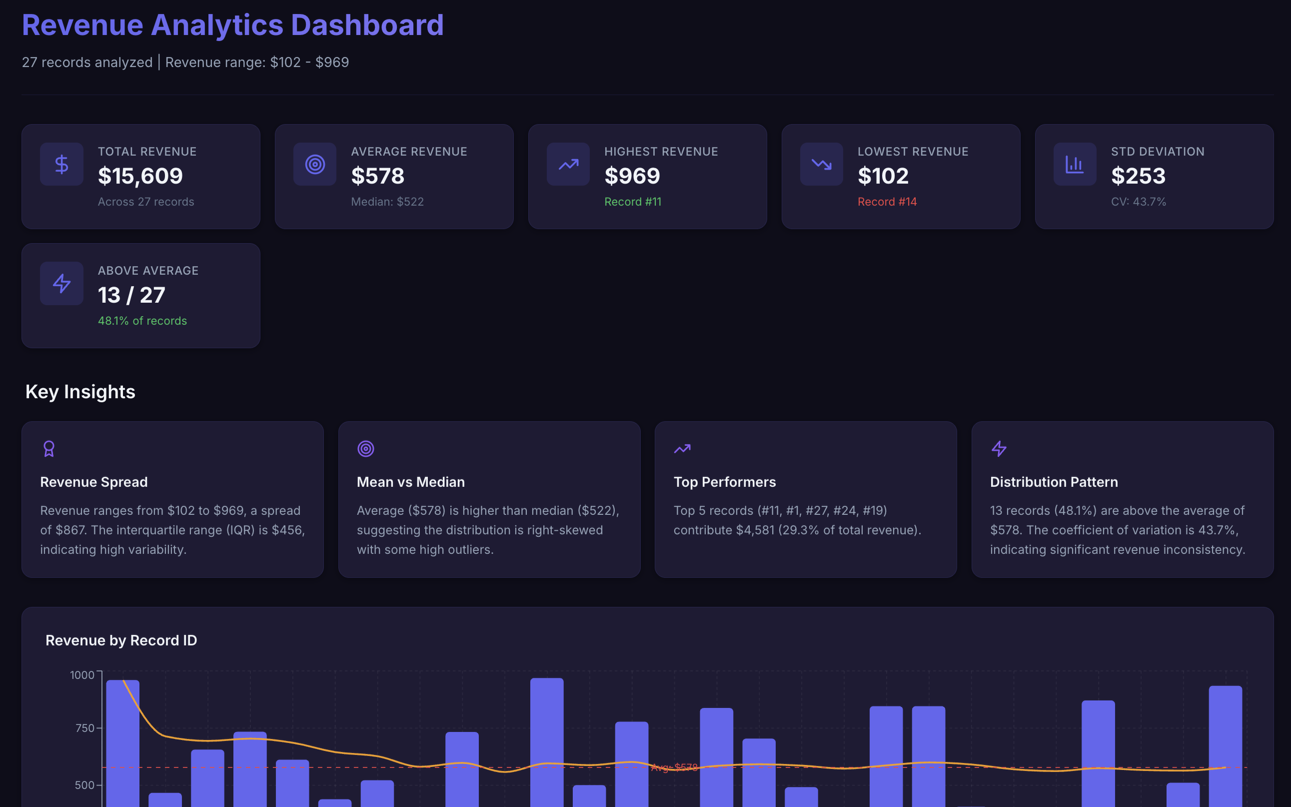The height and width of the screenshot is (807, 1291).
Task: Click the lightning bolt icon in Above Average card
Action: pyautogui.click(x=61, y=283)
